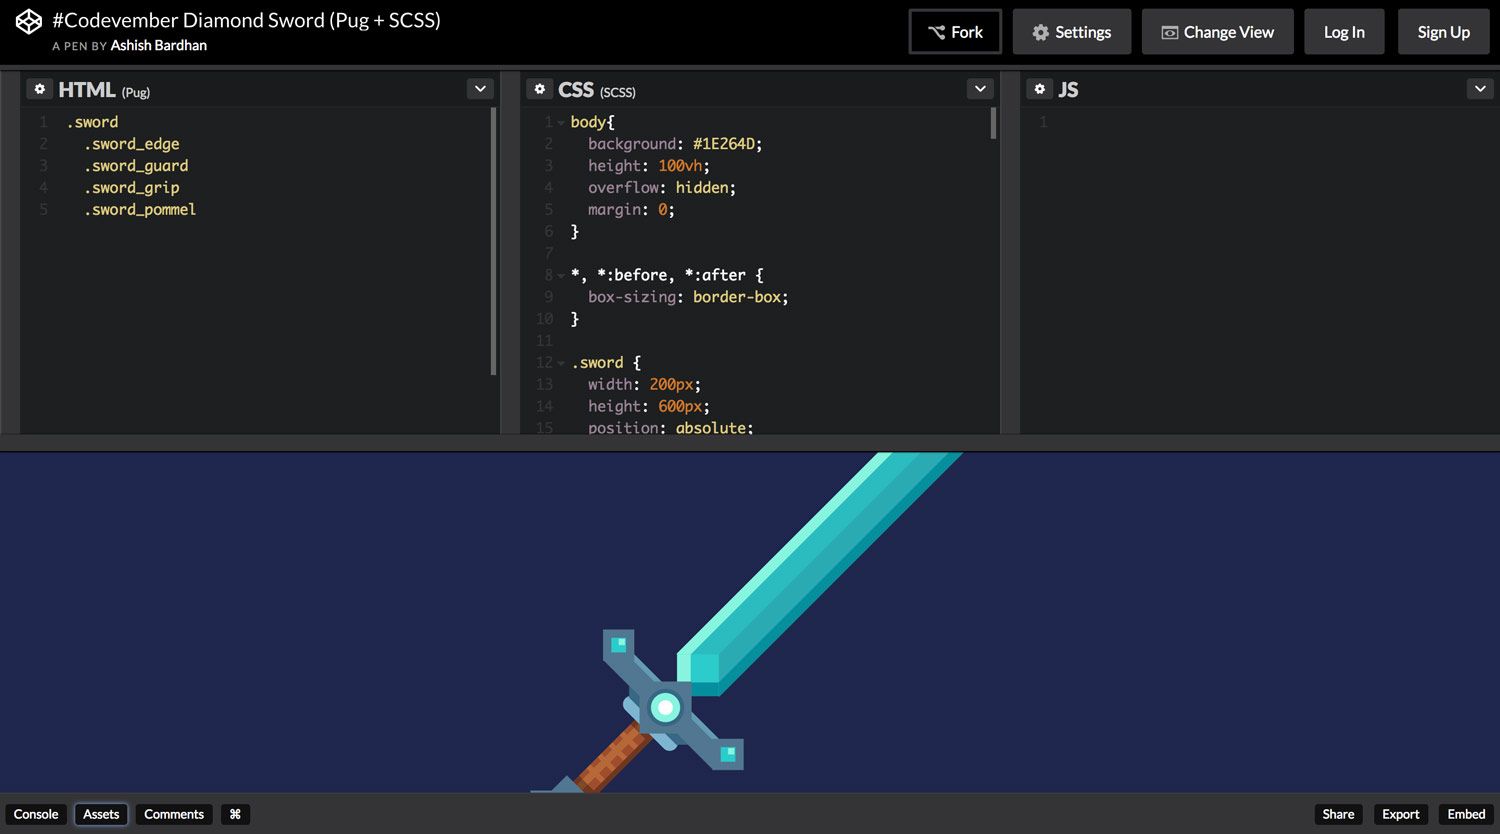Image resolution: width=1500 pixels, height=834 pixels.
Task: Click the CodePen logo icon
Action: (29, 21)
